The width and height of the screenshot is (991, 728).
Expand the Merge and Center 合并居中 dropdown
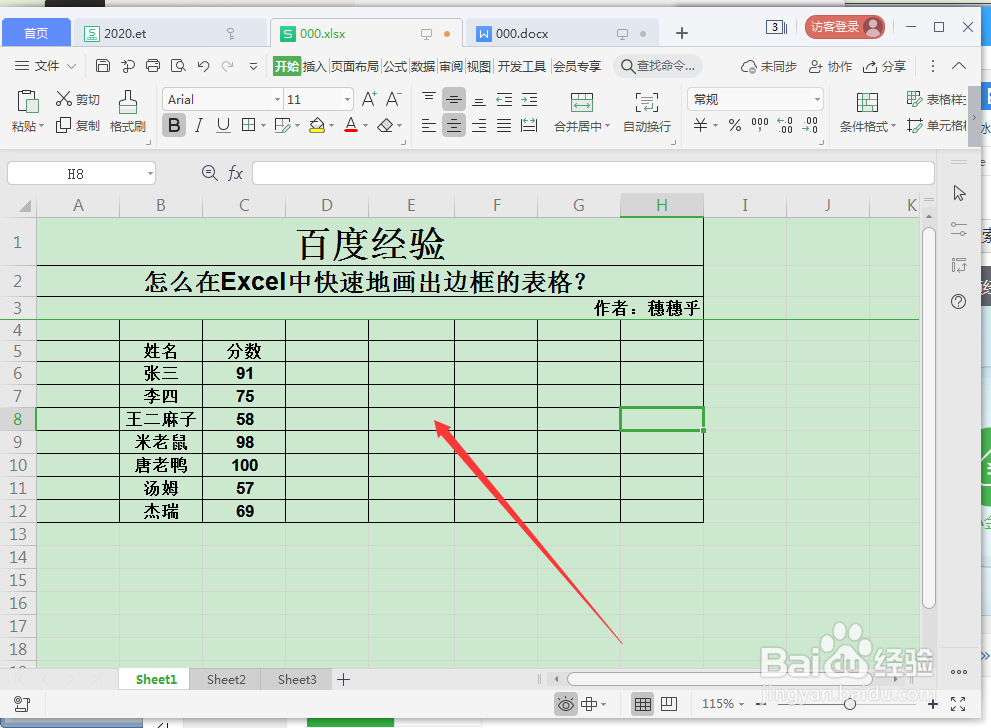click(607, 126)
